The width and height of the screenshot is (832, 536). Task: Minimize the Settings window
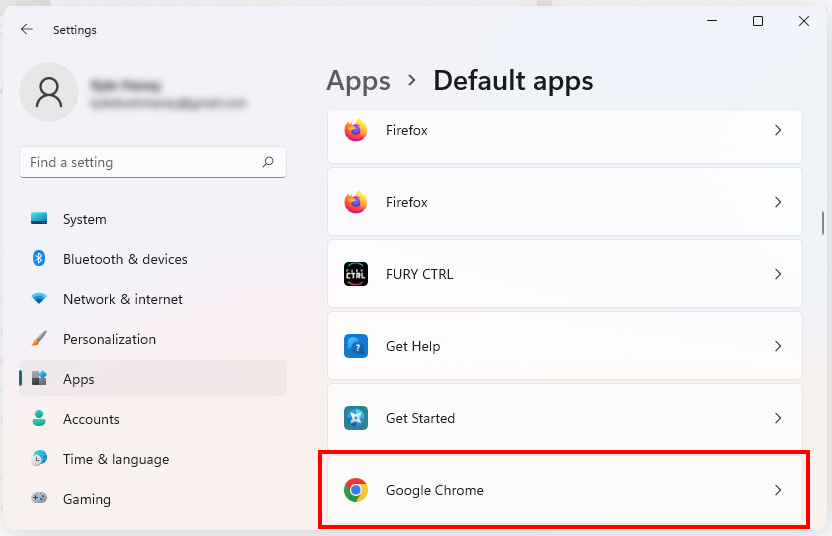(x=712, y=21)
